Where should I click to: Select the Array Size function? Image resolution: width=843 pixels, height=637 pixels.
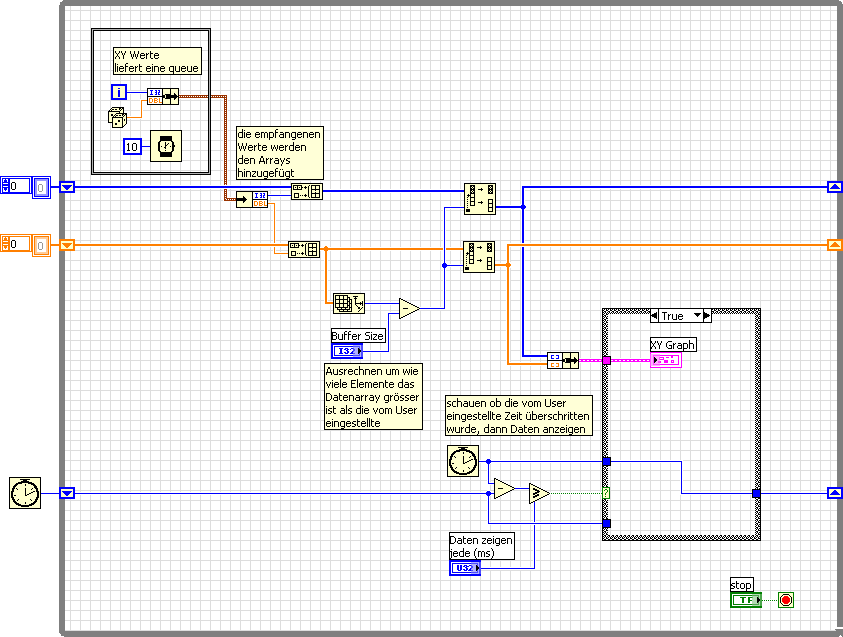(x=349, y=304)
